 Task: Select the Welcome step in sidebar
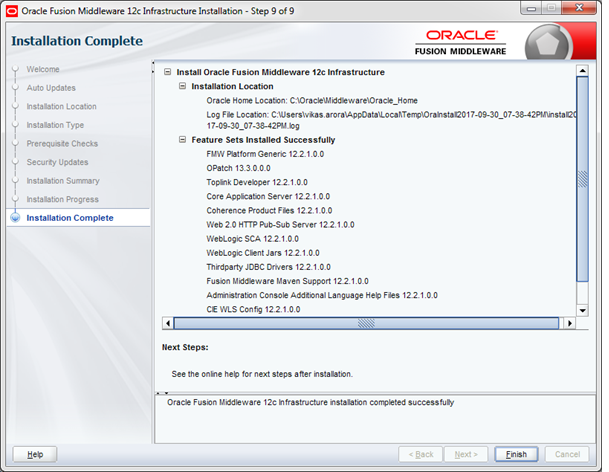(x=43, y=69)
